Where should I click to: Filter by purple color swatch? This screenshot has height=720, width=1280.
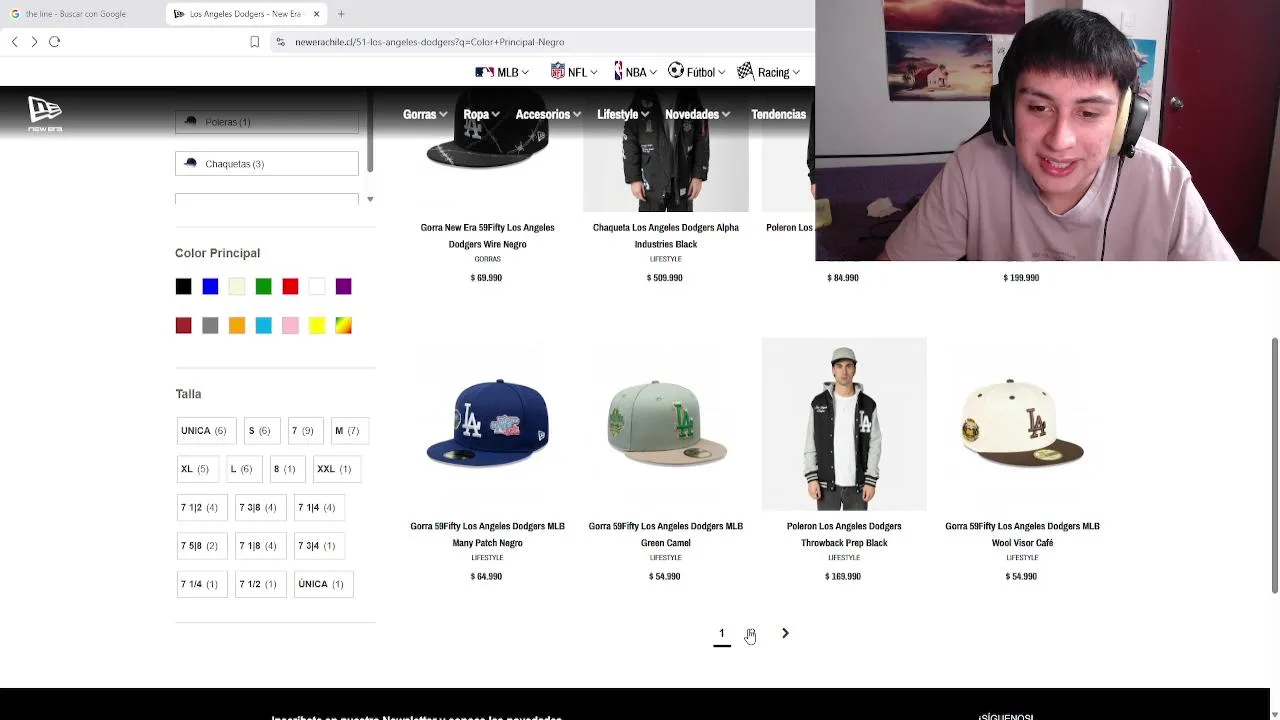(x=343, y=287)
